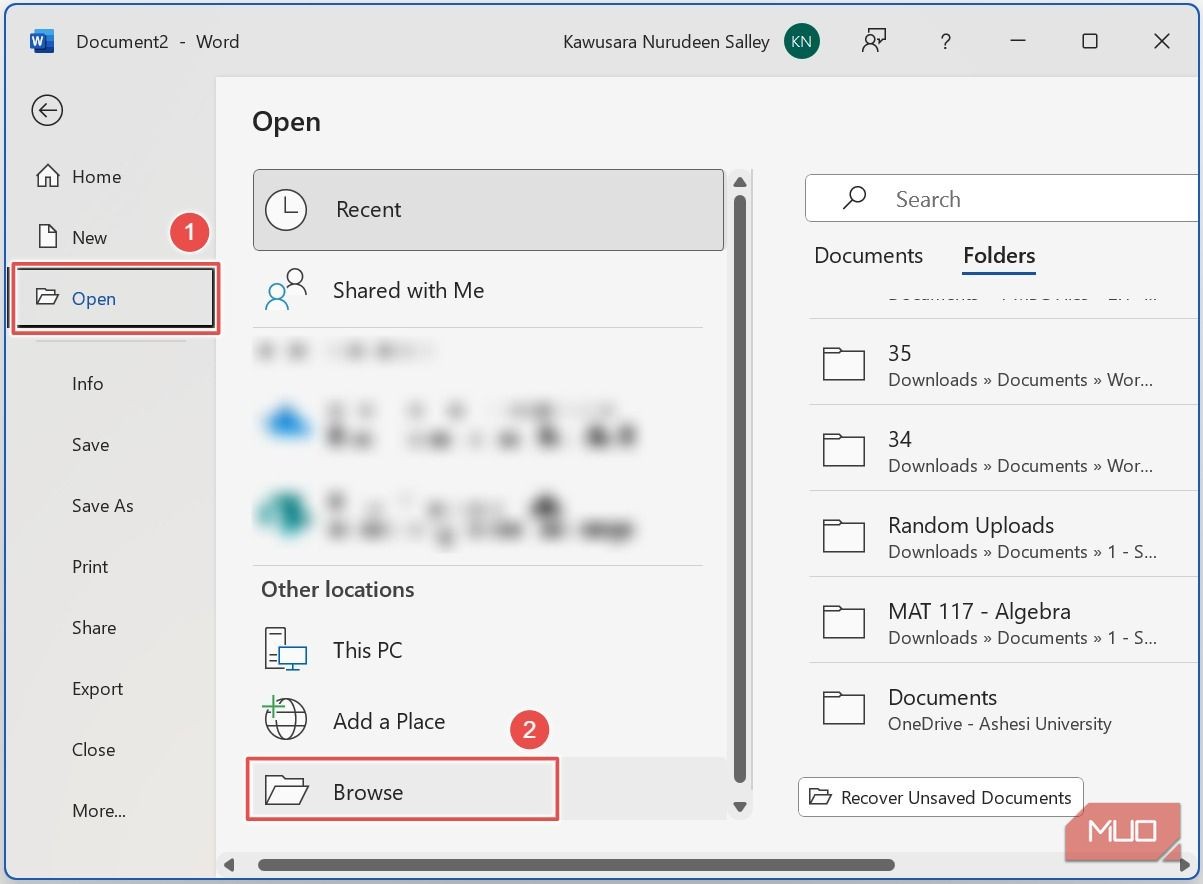
Task: Open folder named 34
Action: click(1003, 451)
